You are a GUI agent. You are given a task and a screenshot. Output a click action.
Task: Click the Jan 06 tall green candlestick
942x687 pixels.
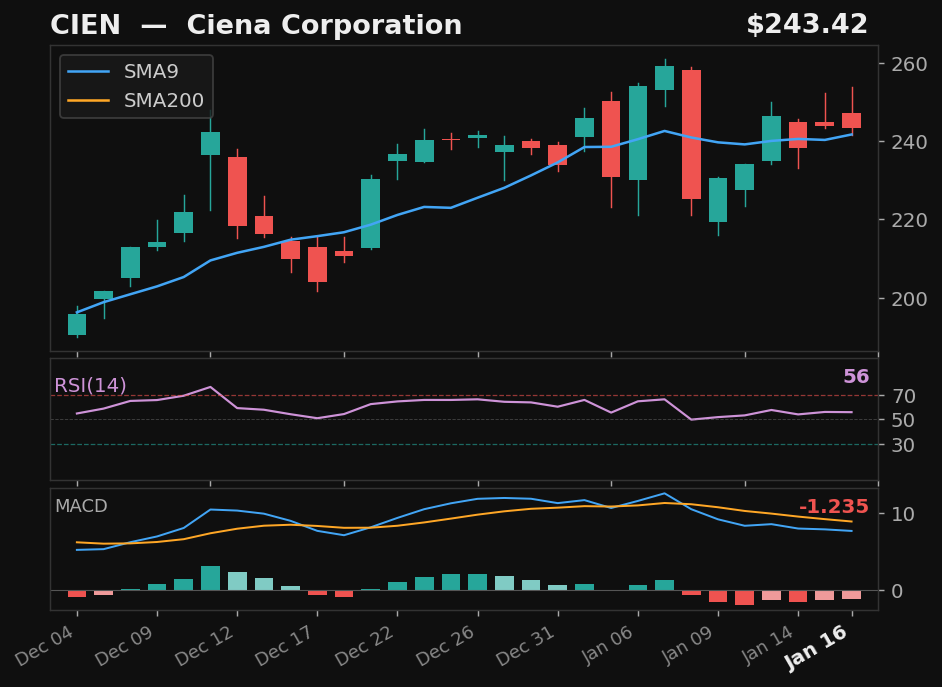click(638, 133)
